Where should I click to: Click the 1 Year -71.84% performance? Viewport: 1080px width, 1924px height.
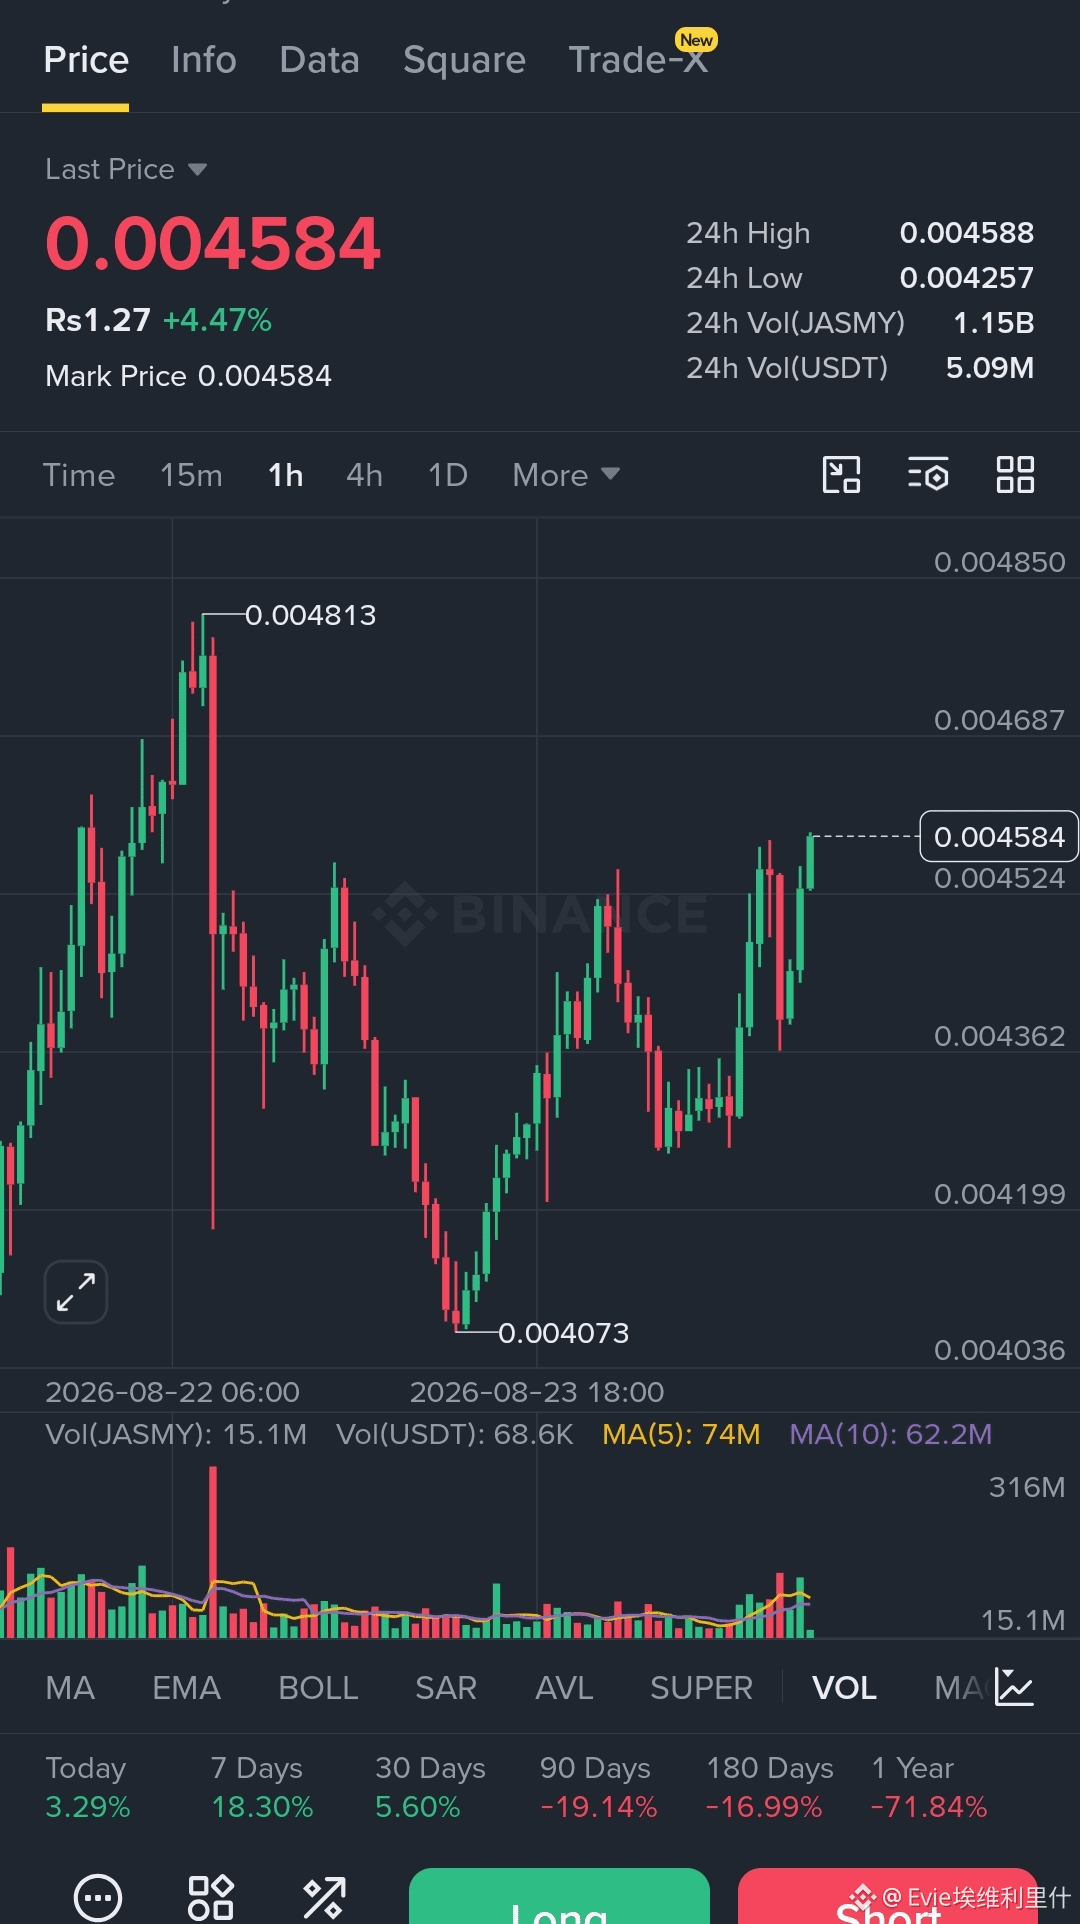point(929,1787)
